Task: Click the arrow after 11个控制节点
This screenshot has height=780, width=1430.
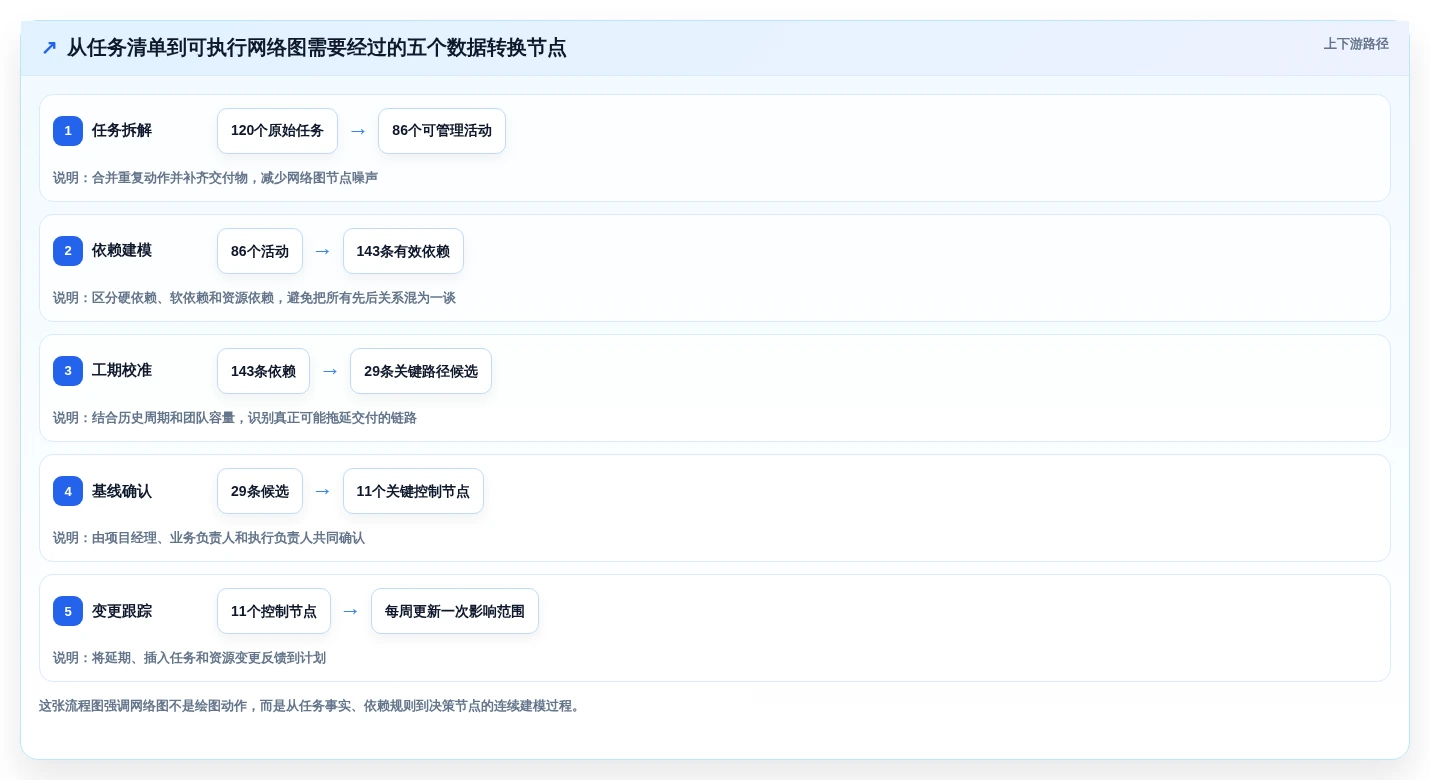Action: pos(351,611)
